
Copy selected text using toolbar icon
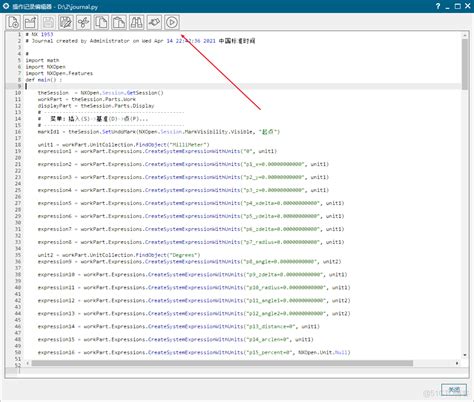(101, 22)
